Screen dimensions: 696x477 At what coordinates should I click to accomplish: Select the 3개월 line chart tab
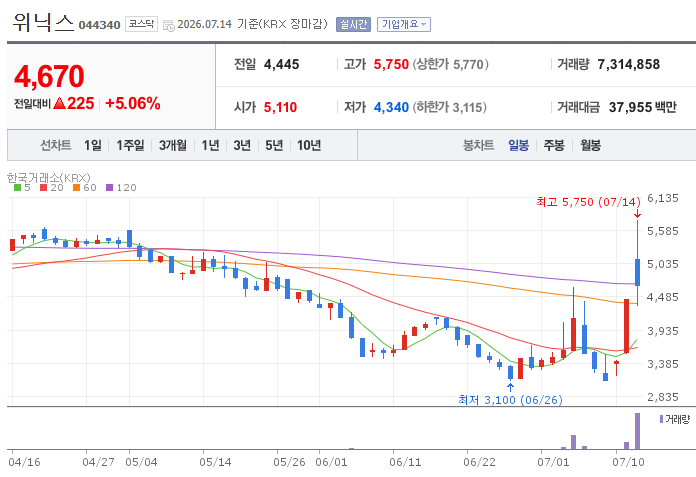(x=173, y=145)
